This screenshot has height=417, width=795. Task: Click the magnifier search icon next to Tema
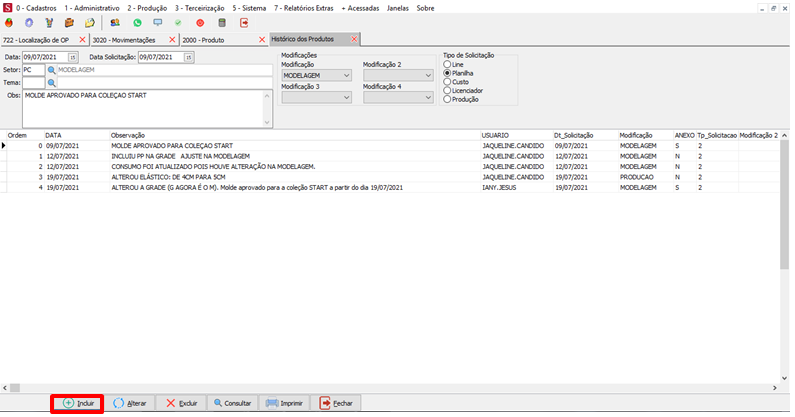[51, 83]
